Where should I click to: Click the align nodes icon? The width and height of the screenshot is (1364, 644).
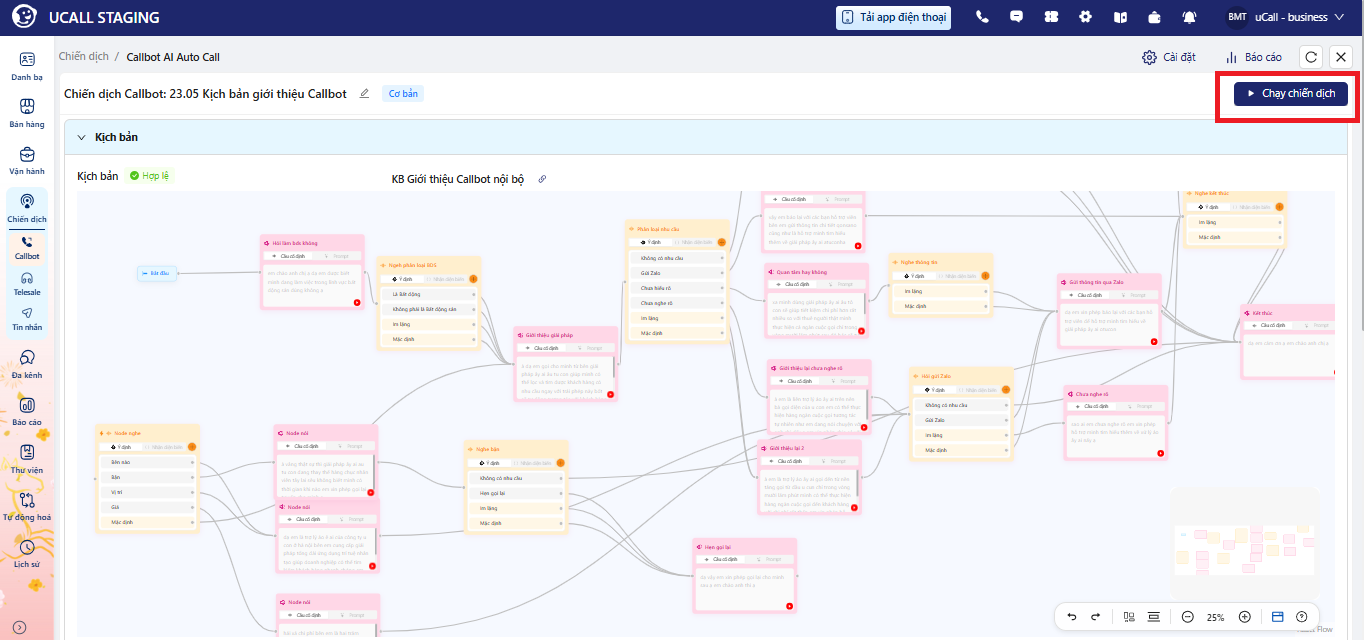coord(1153,617)
